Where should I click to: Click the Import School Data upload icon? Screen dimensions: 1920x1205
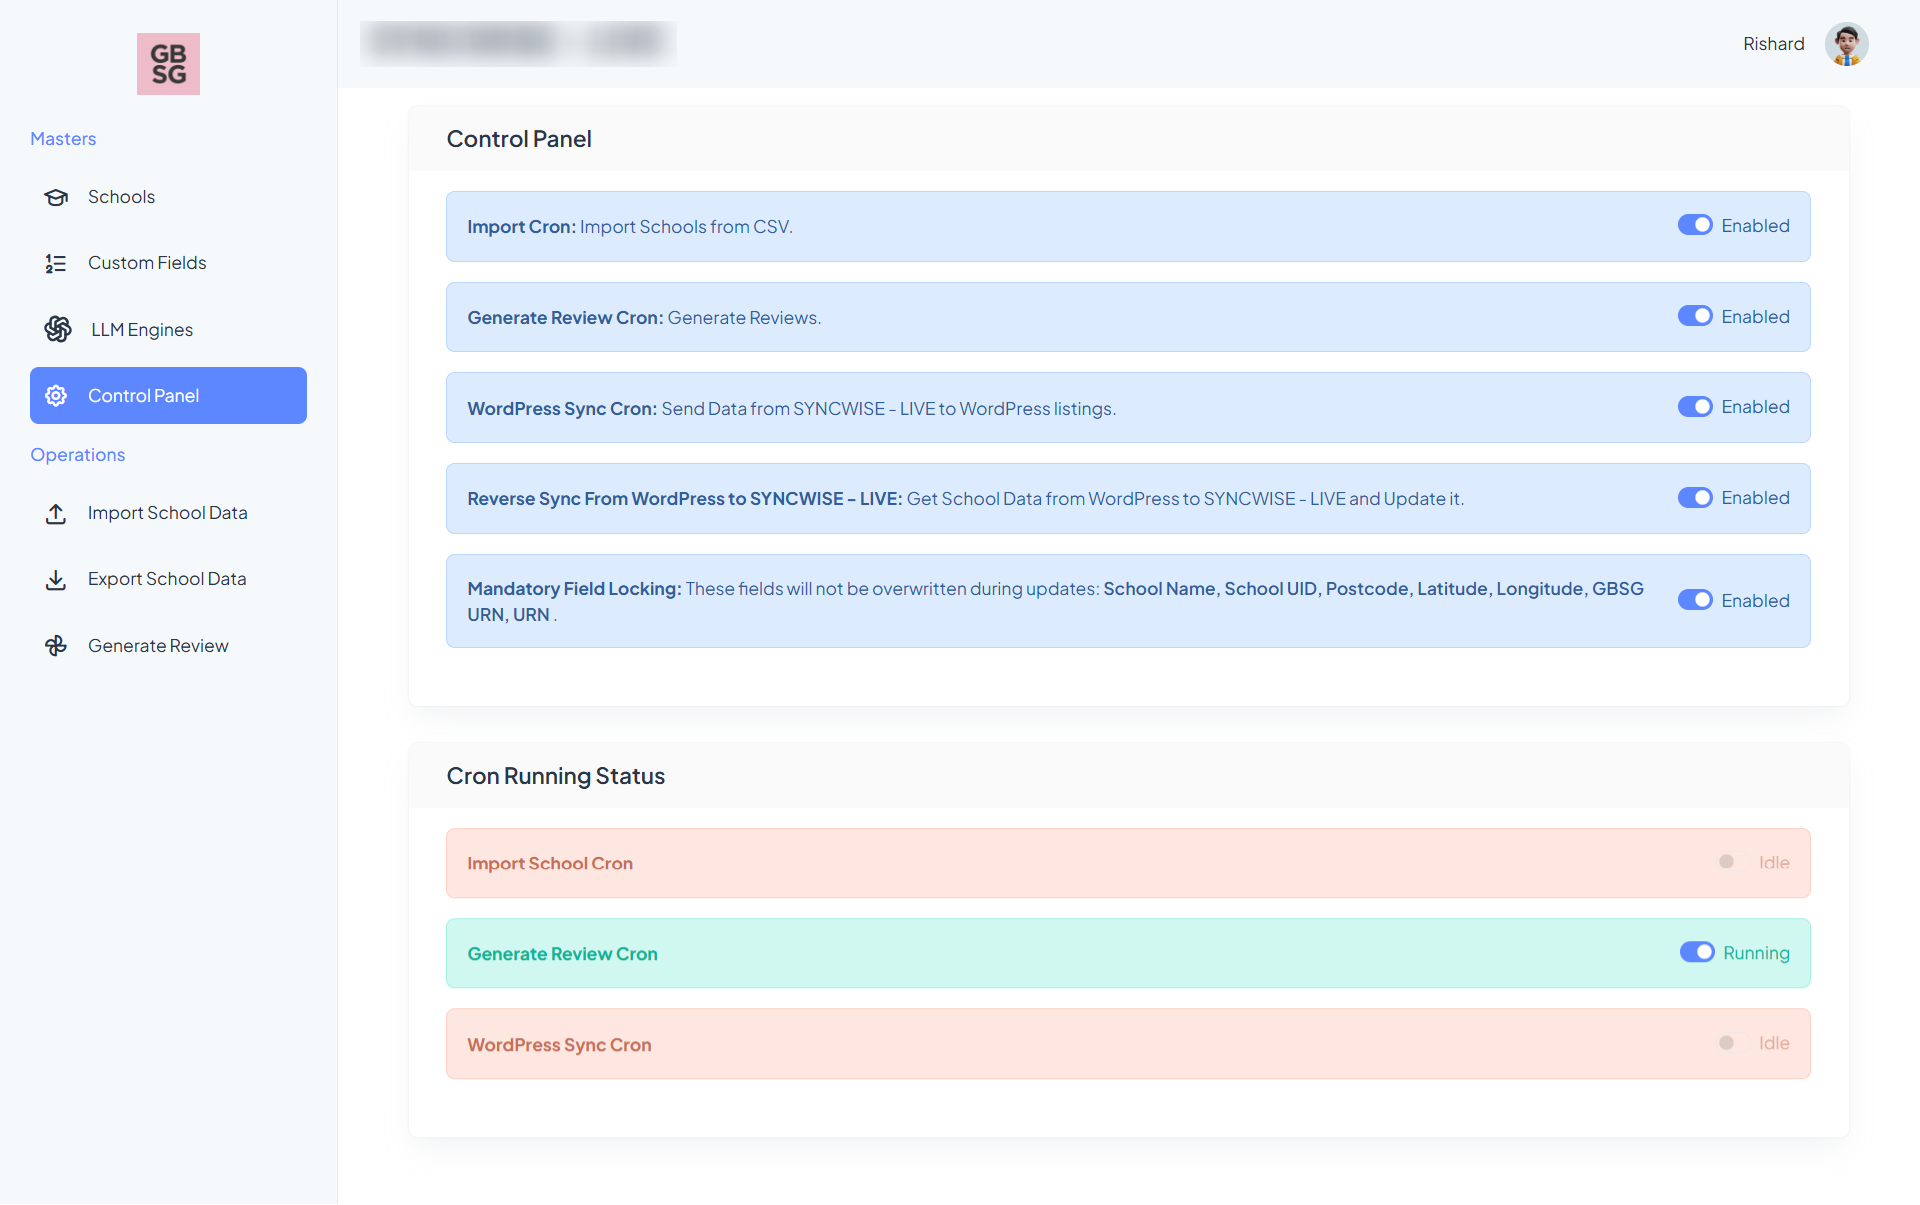tap(56, 513)
